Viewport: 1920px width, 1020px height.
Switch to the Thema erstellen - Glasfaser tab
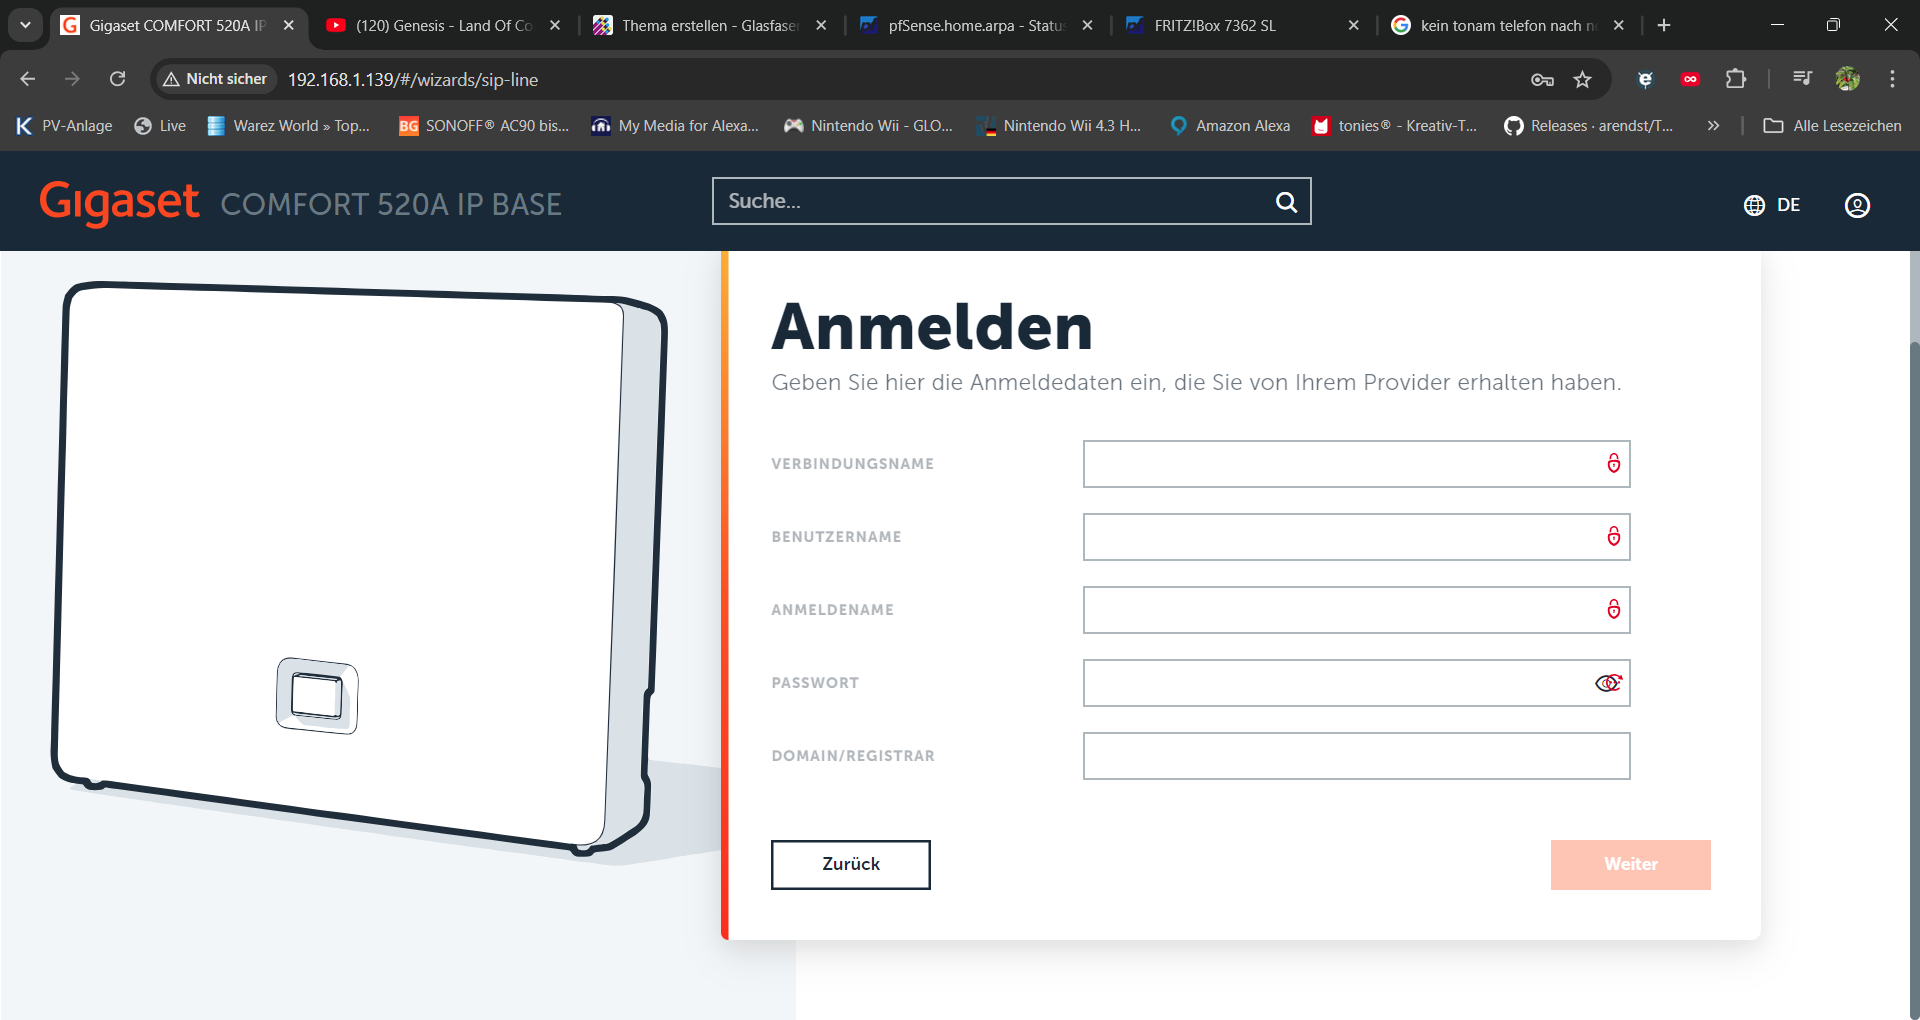pos(709,26)
